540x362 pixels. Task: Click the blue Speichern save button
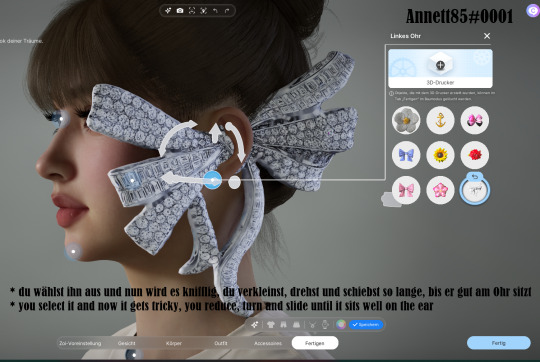[x=366, y=324]
